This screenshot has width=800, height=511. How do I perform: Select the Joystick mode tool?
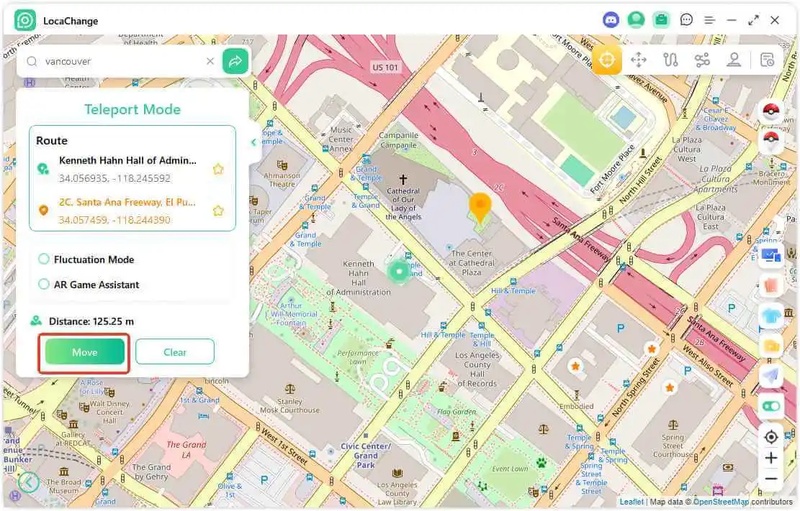tap(734, 60)
